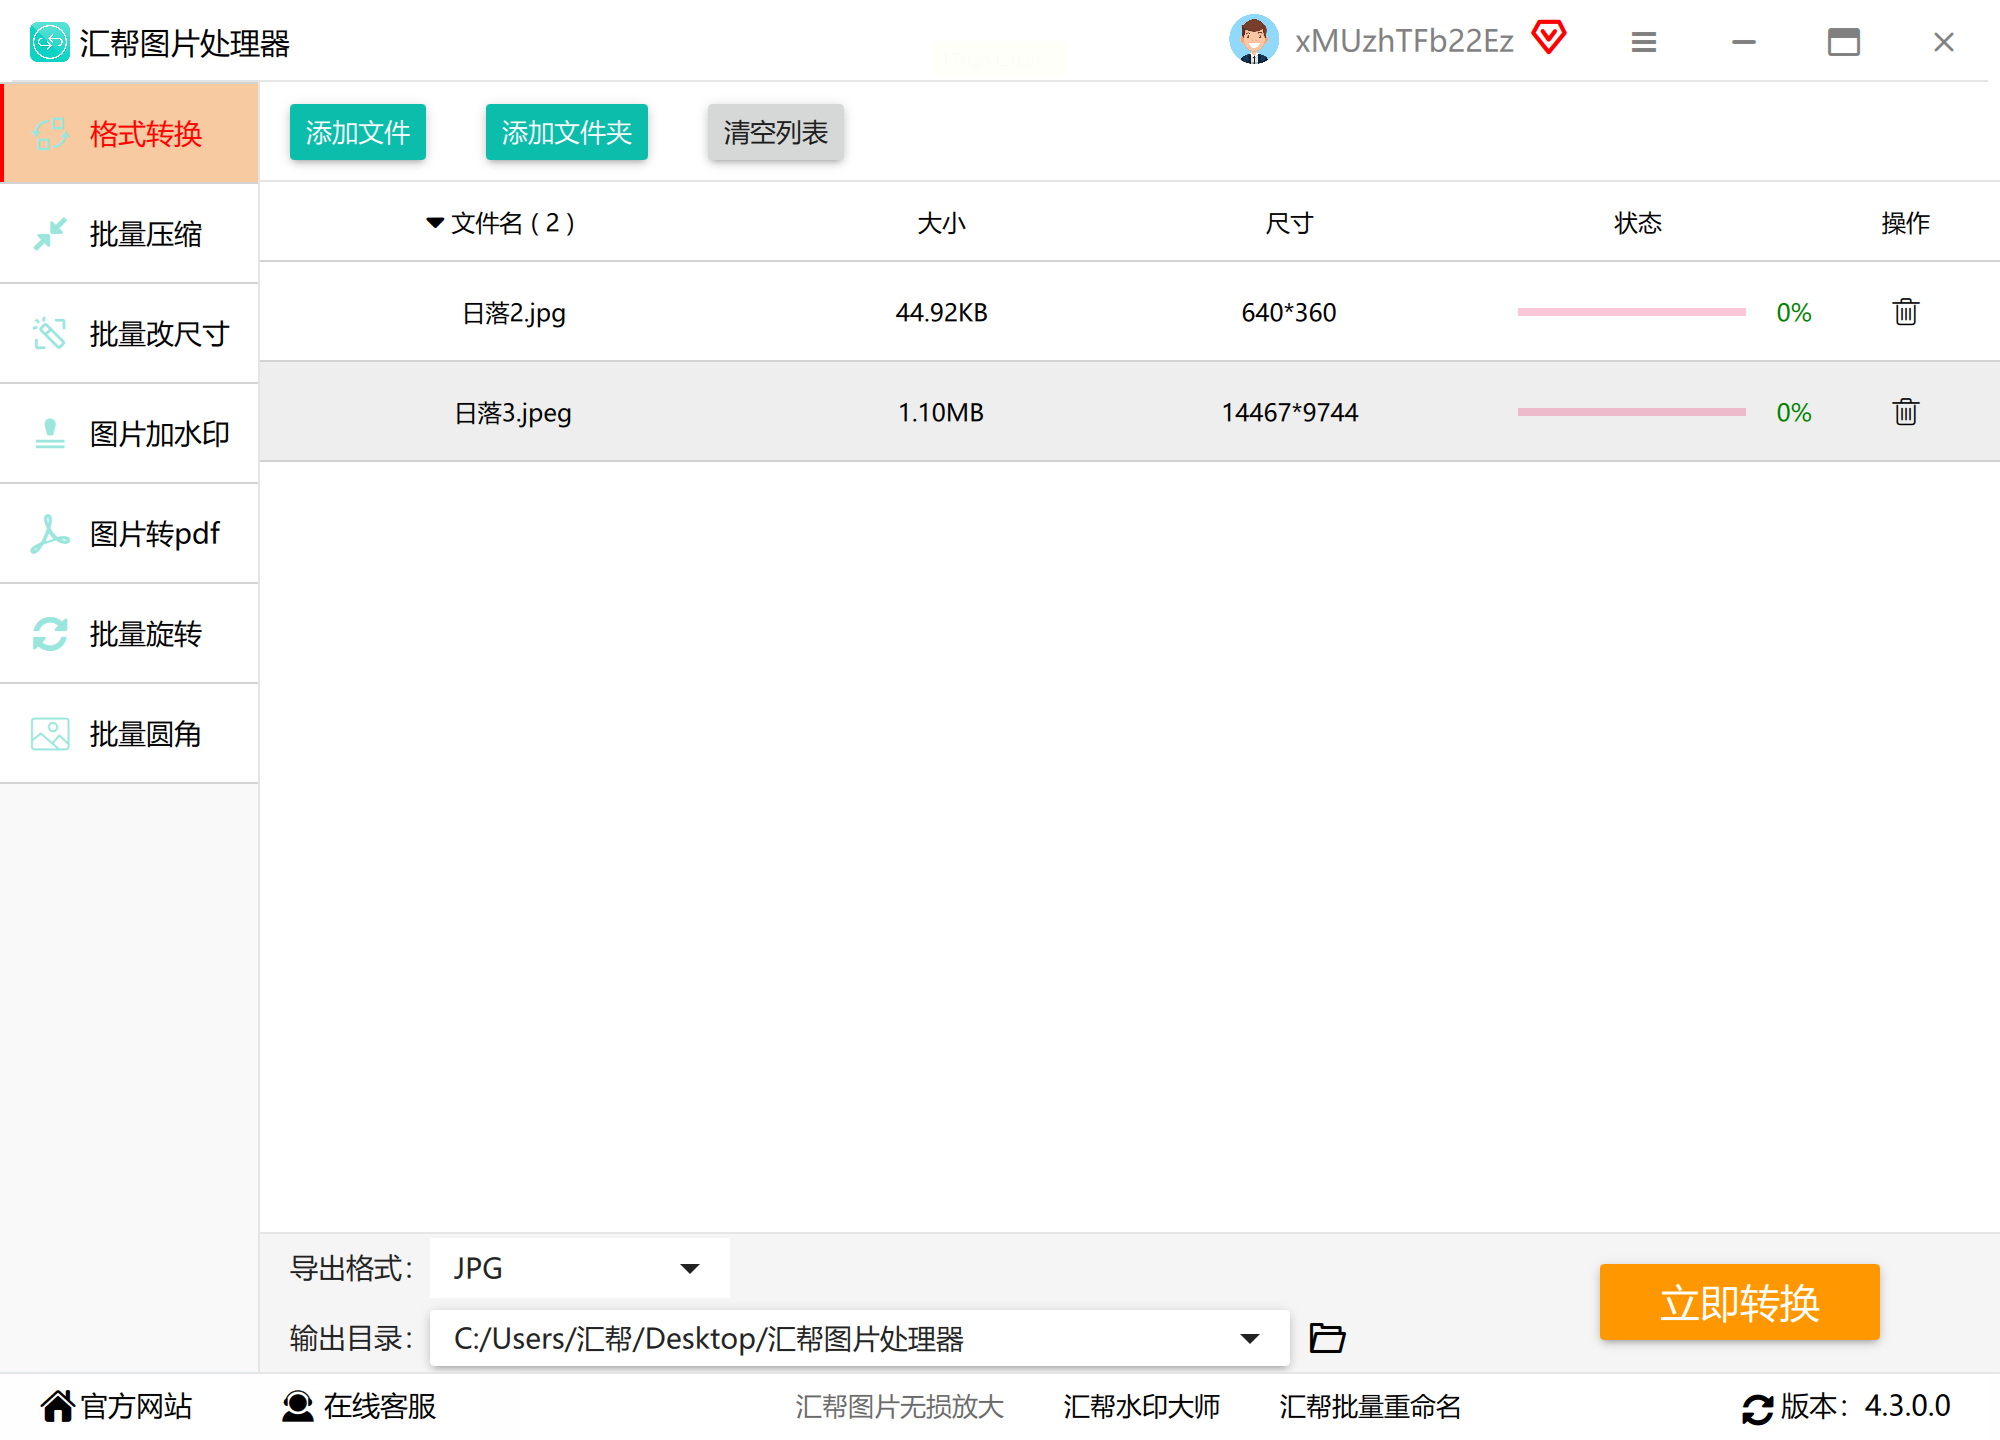
Task: Click the 官方网站 home icon
Action: [58, 1406]
